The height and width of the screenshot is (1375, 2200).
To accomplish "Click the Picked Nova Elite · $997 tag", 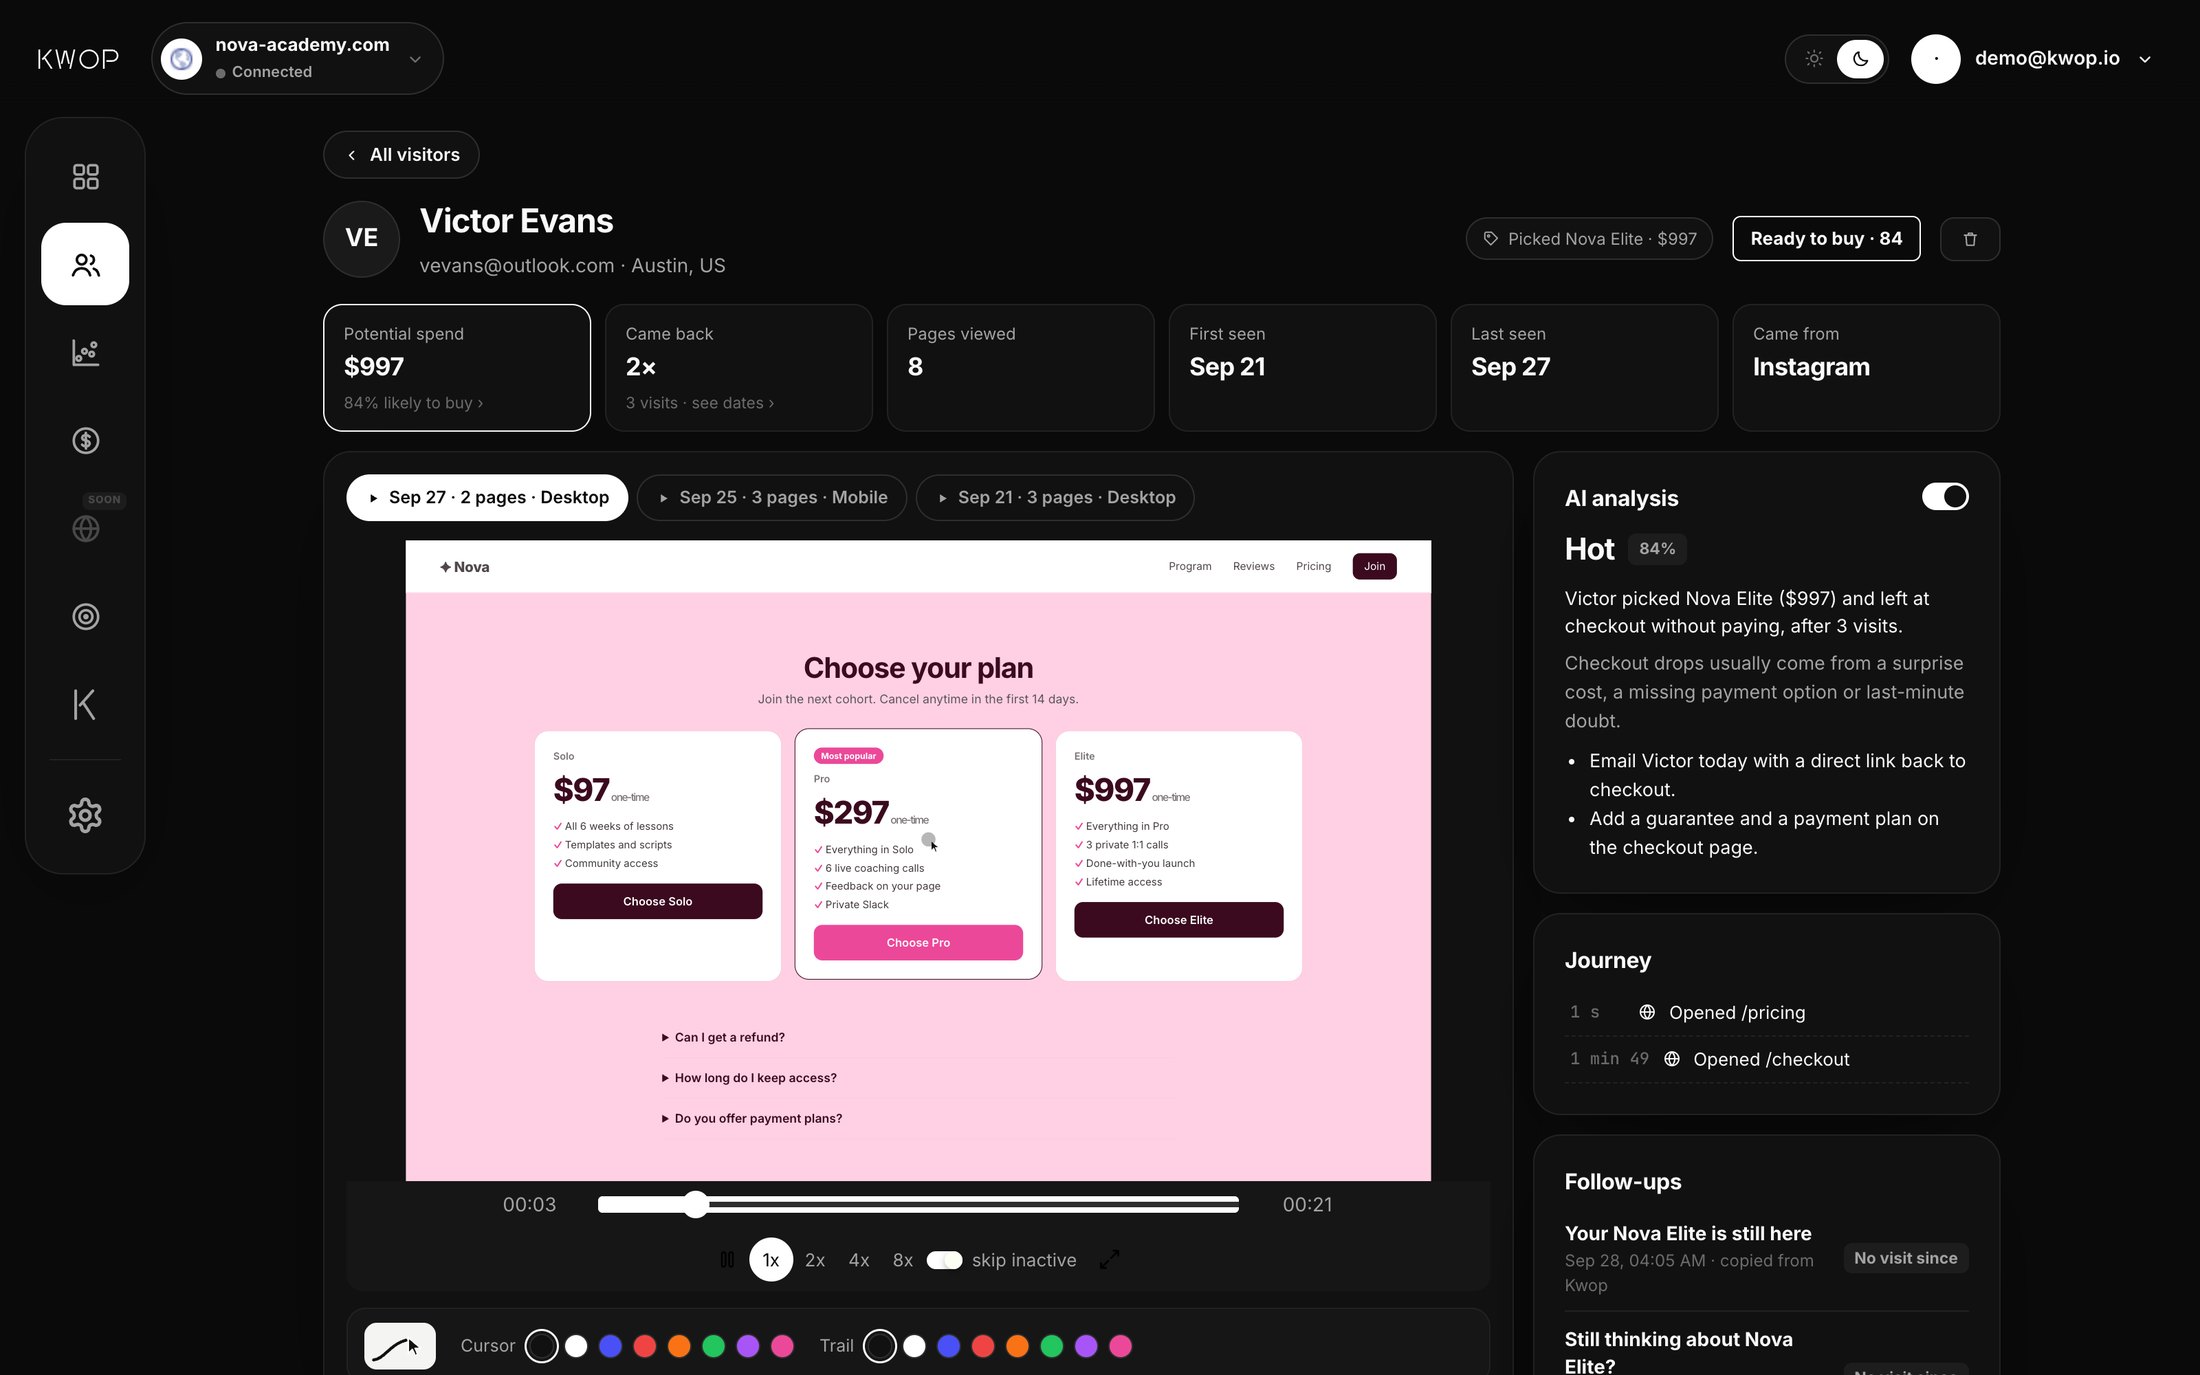I will (x=1589, y=239).
